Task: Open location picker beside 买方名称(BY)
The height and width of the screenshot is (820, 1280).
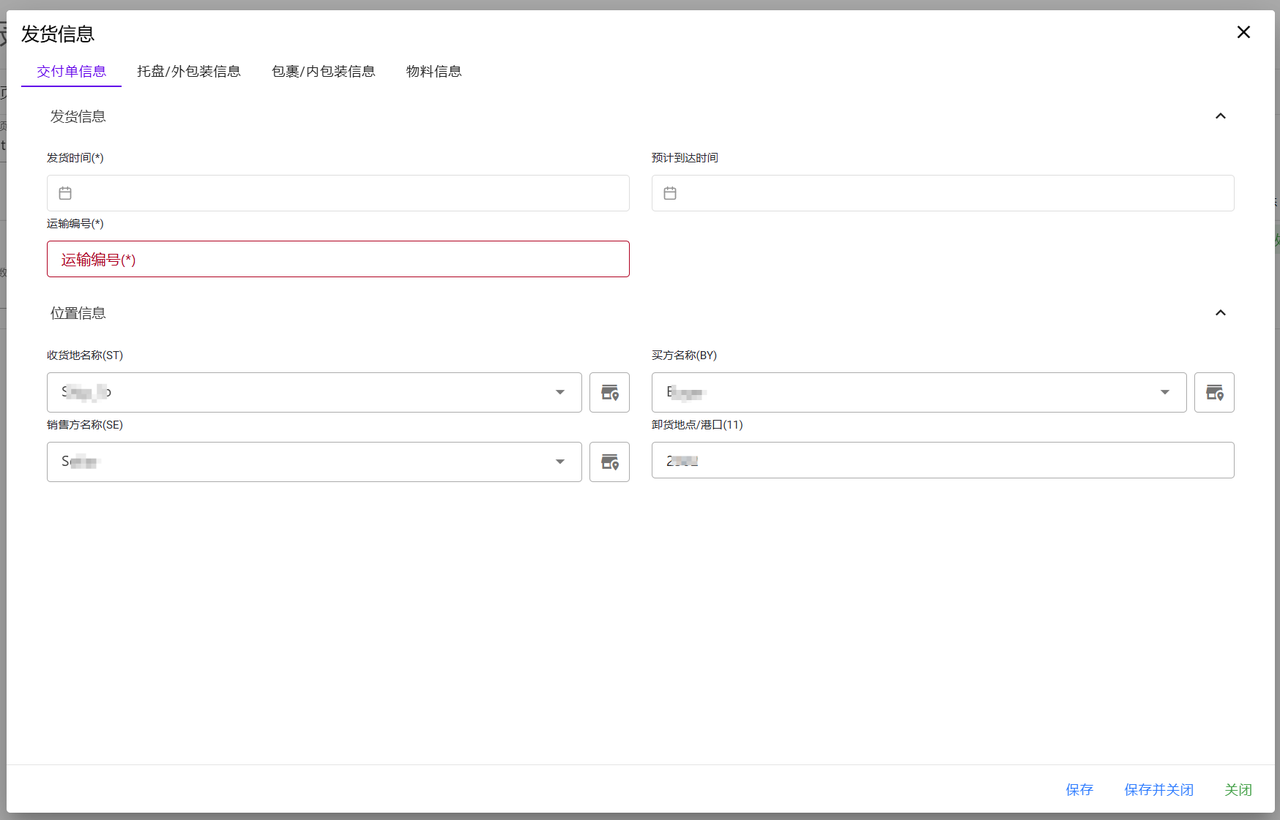Action: tap(1214, 392)
